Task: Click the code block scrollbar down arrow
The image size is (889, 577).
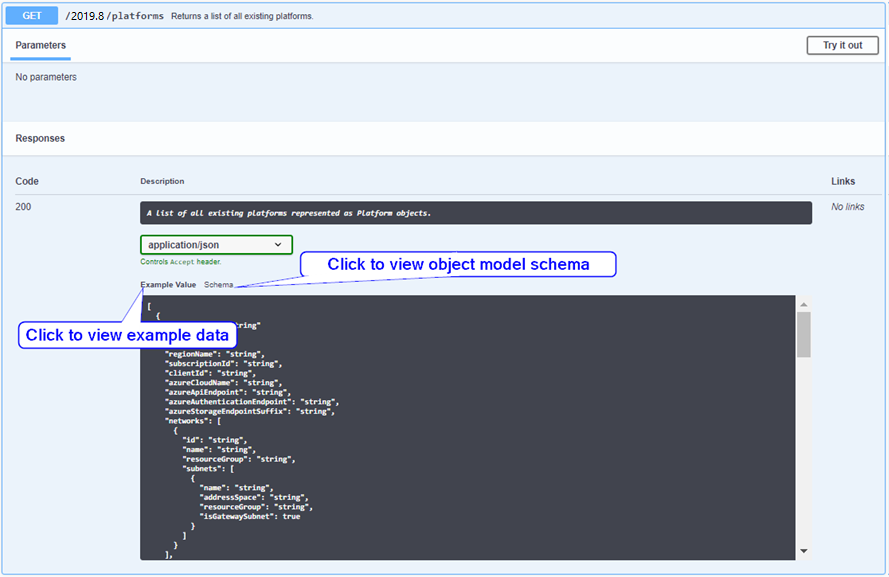Action: [803, 551]
